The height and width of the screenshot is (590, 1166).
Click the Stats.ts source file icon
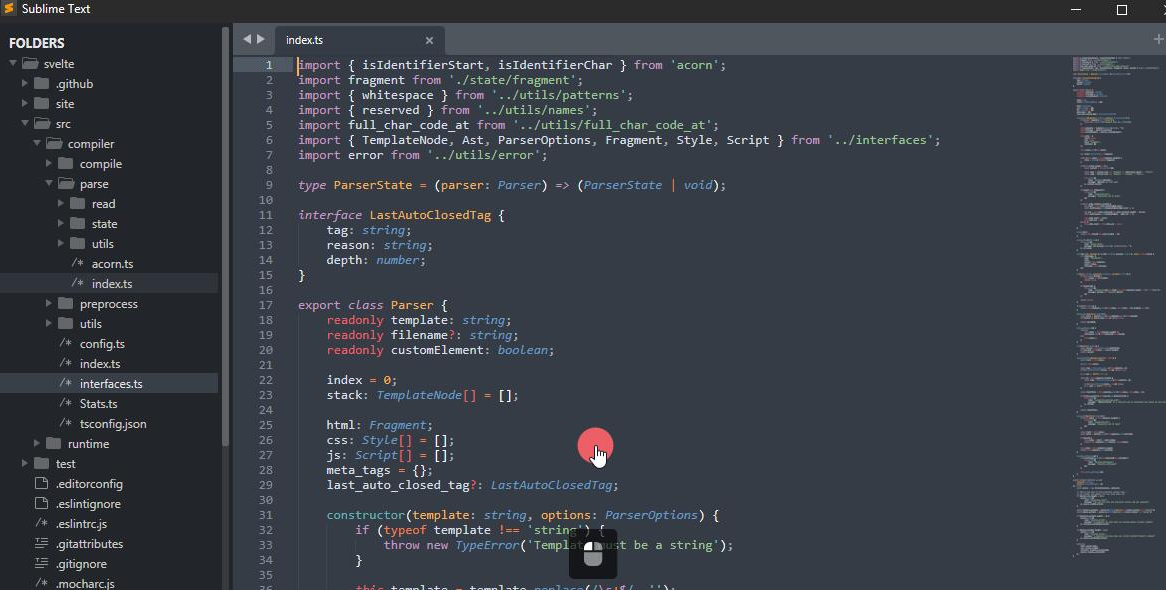pos(65,403)
